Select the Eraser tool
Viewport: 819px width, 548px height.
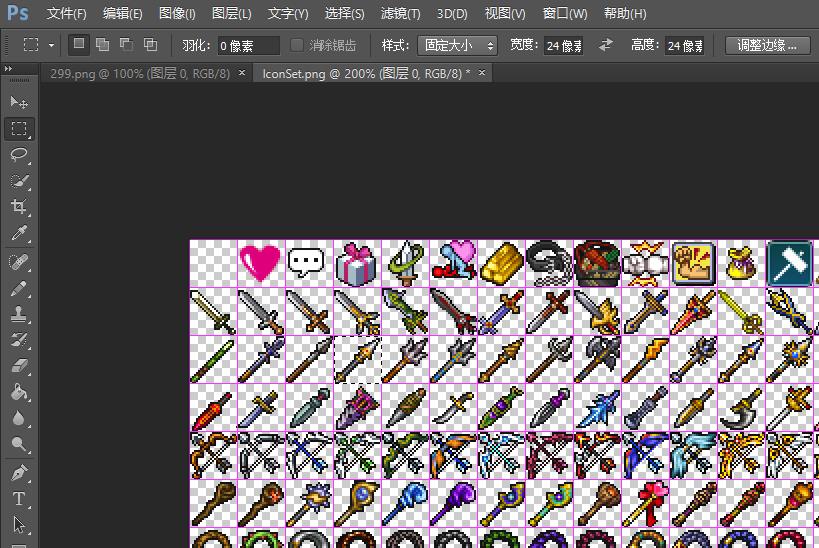(19, 366)
